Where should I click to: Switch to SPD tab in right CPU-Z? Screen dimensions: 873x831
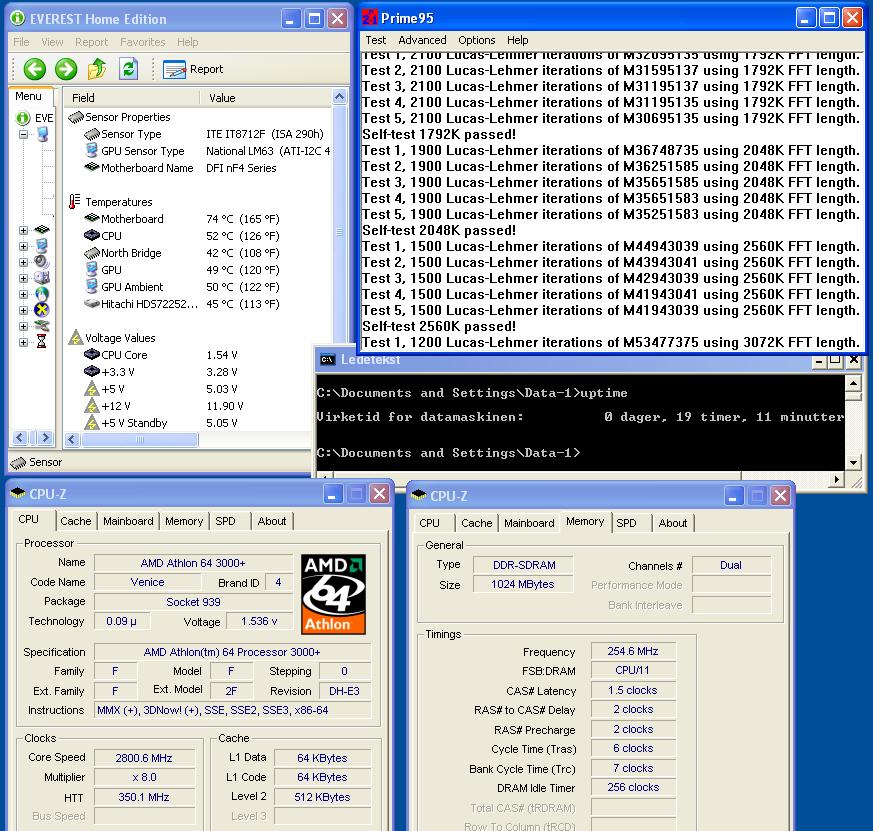626,523
